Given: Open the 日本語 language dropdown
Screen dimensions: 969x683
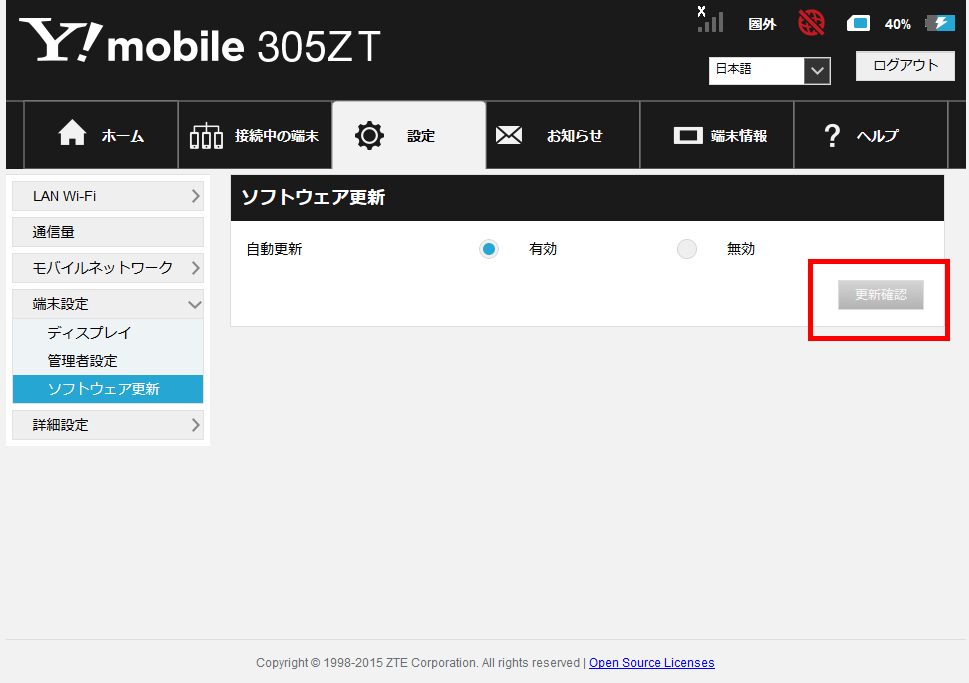Looking at the screenshot, I should click(x=769, y=70).
